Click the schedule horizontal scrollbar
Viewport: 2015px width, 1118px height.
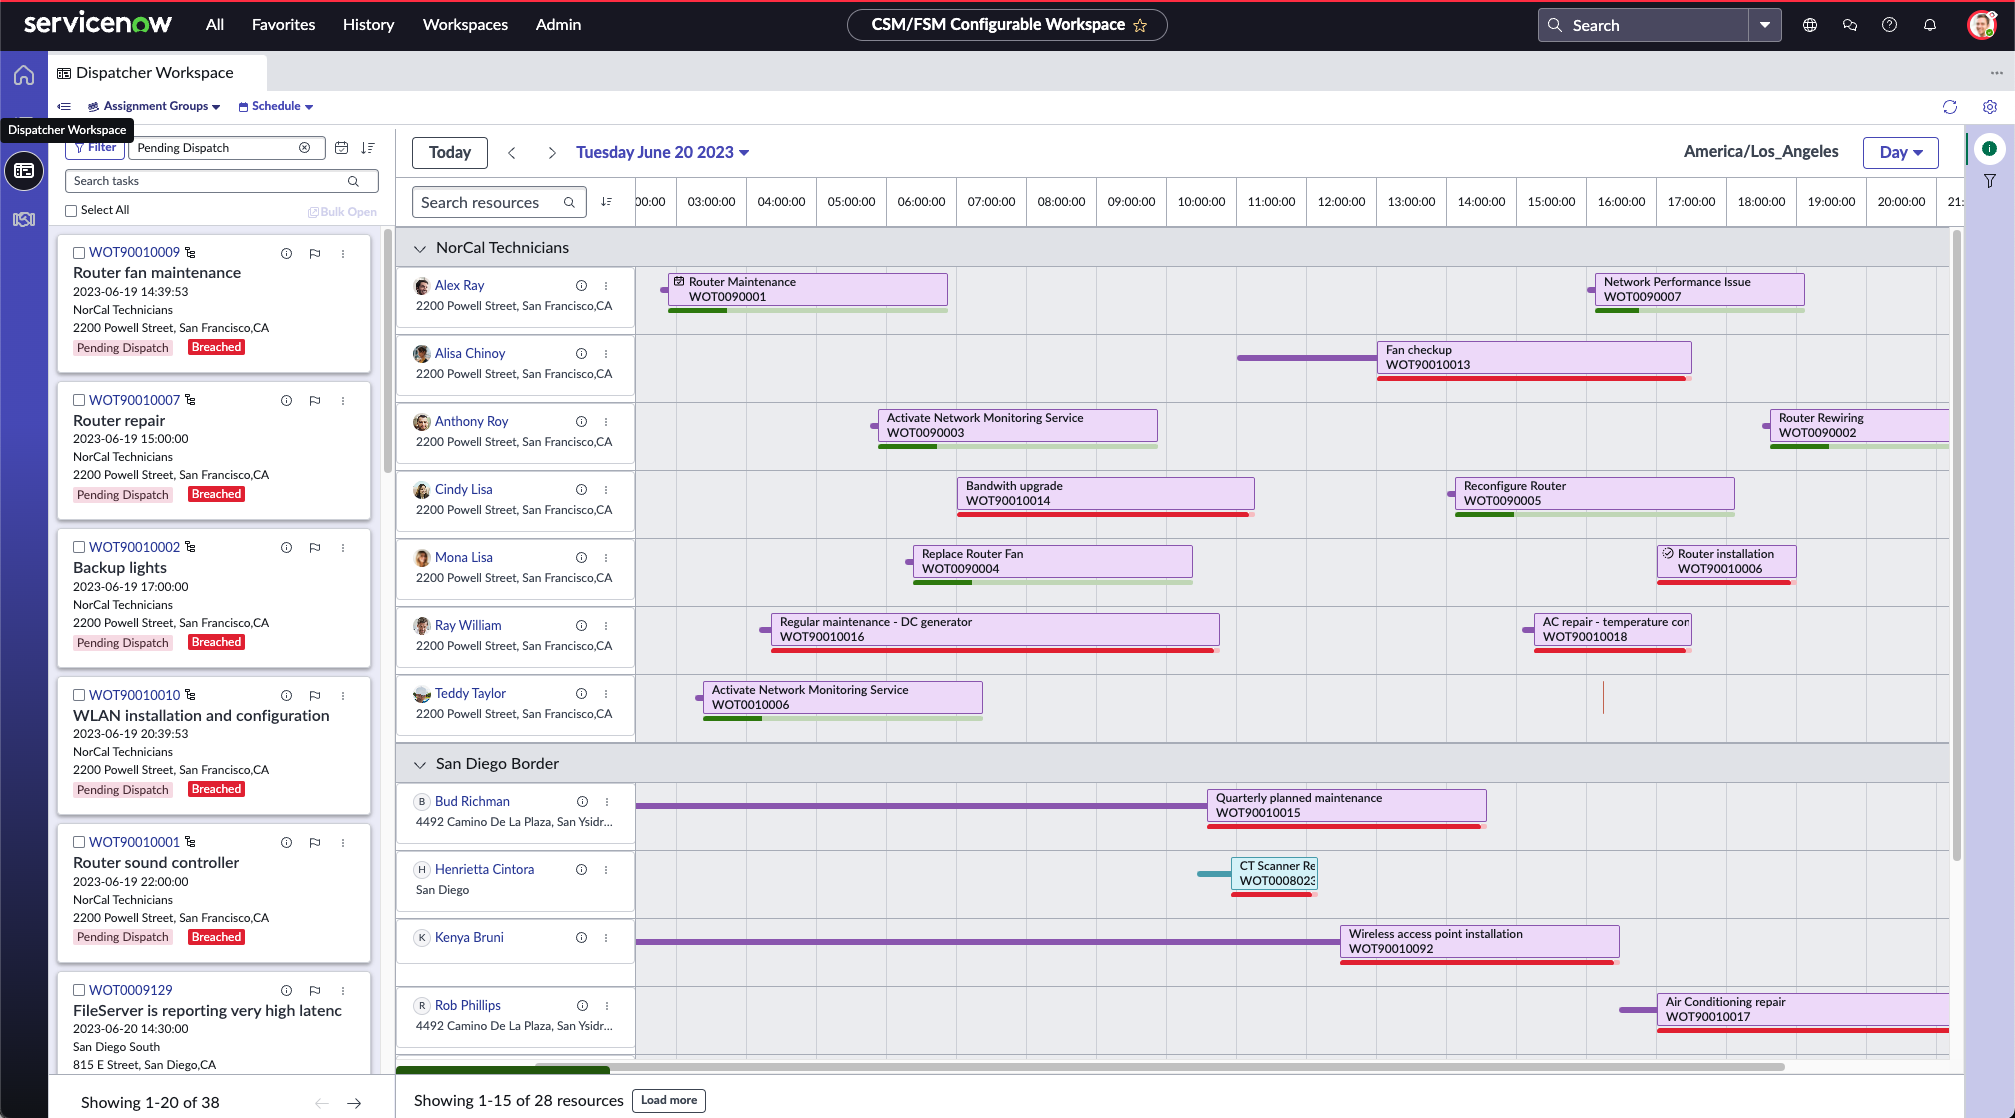tap(1160, 1067)
